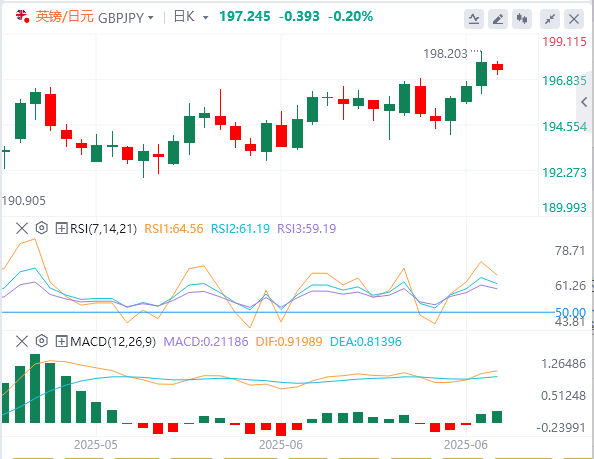The width and height of the screenshot is (594, 459).
Task: Click the RSI 50.00 reference line
Action: click(x=278, y=312)
